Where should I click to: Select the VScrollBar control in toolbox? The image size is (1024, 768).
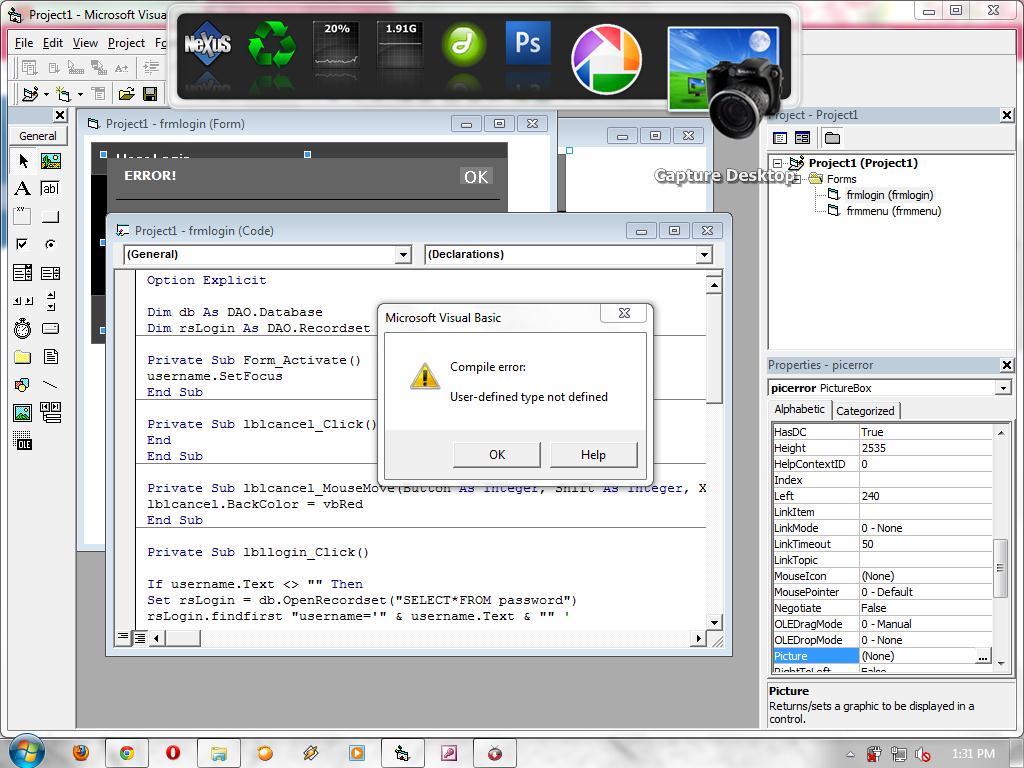click(50, 300)
